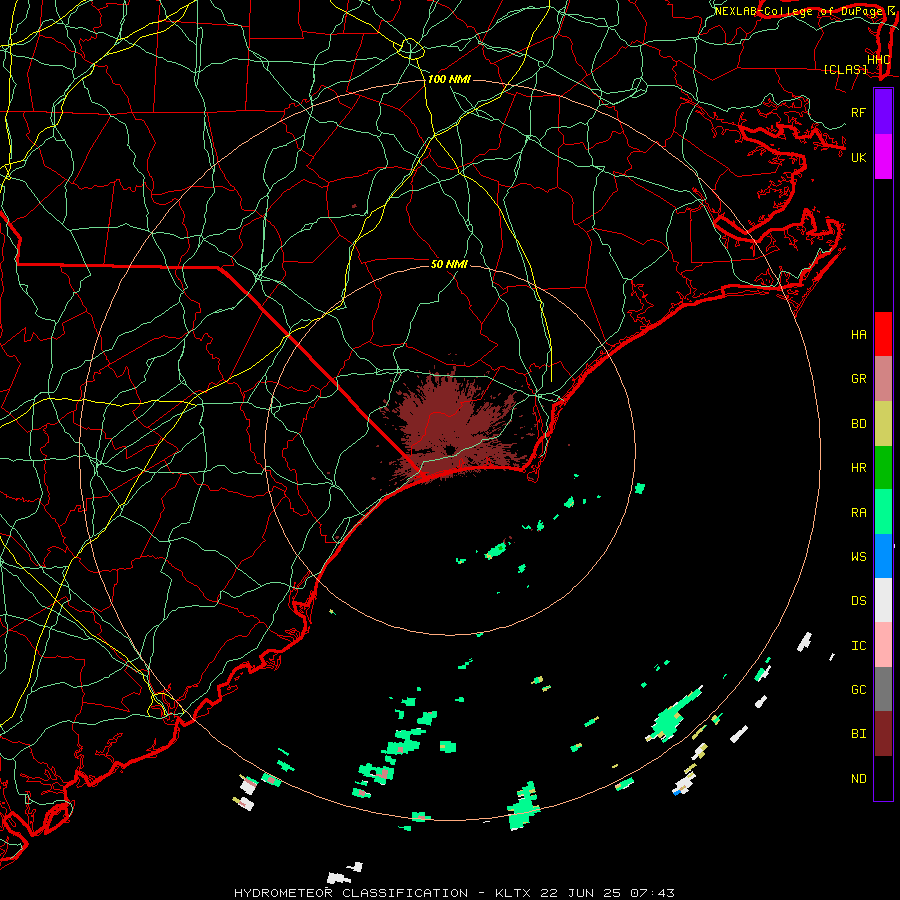Viewport: 900px width, 900px height.
Task: Click the HA red legend swatch
Action: click(x=883, y=334)
